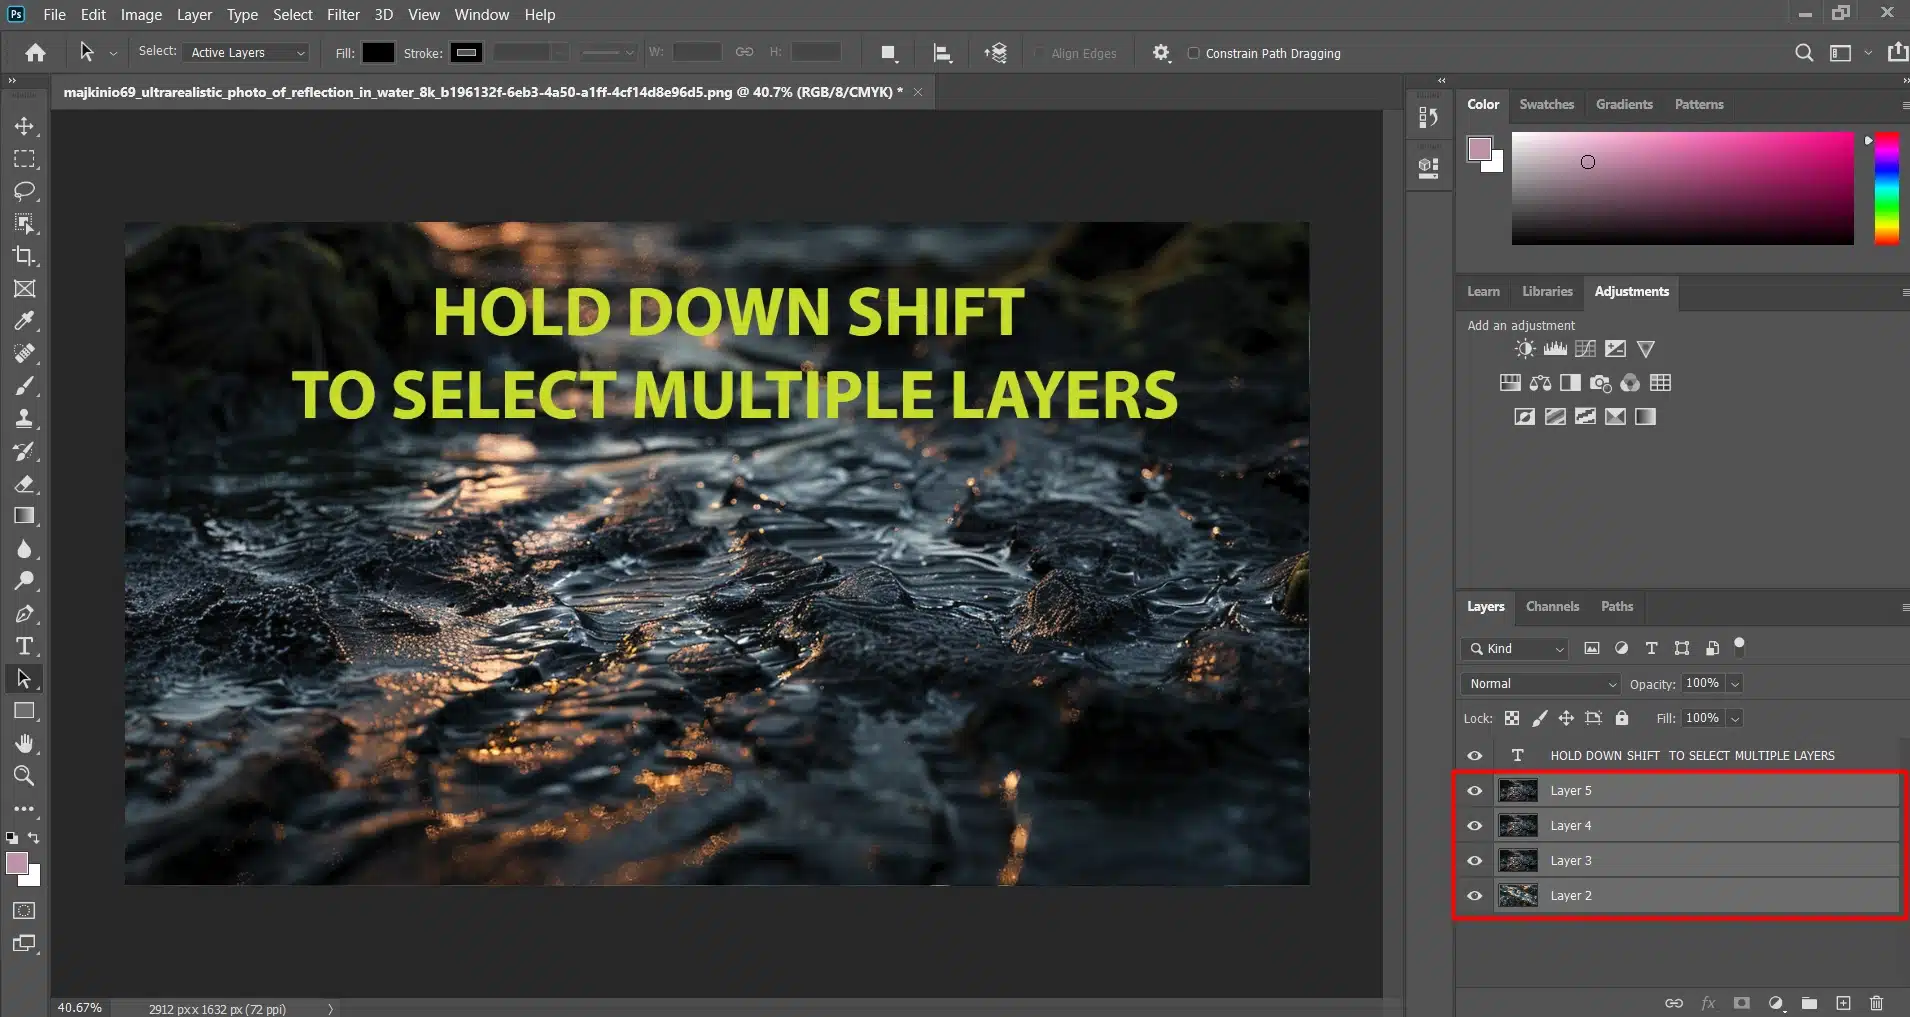Select the Hand tool
This screenshot has height=1017, width=1910.
point(24,743)
